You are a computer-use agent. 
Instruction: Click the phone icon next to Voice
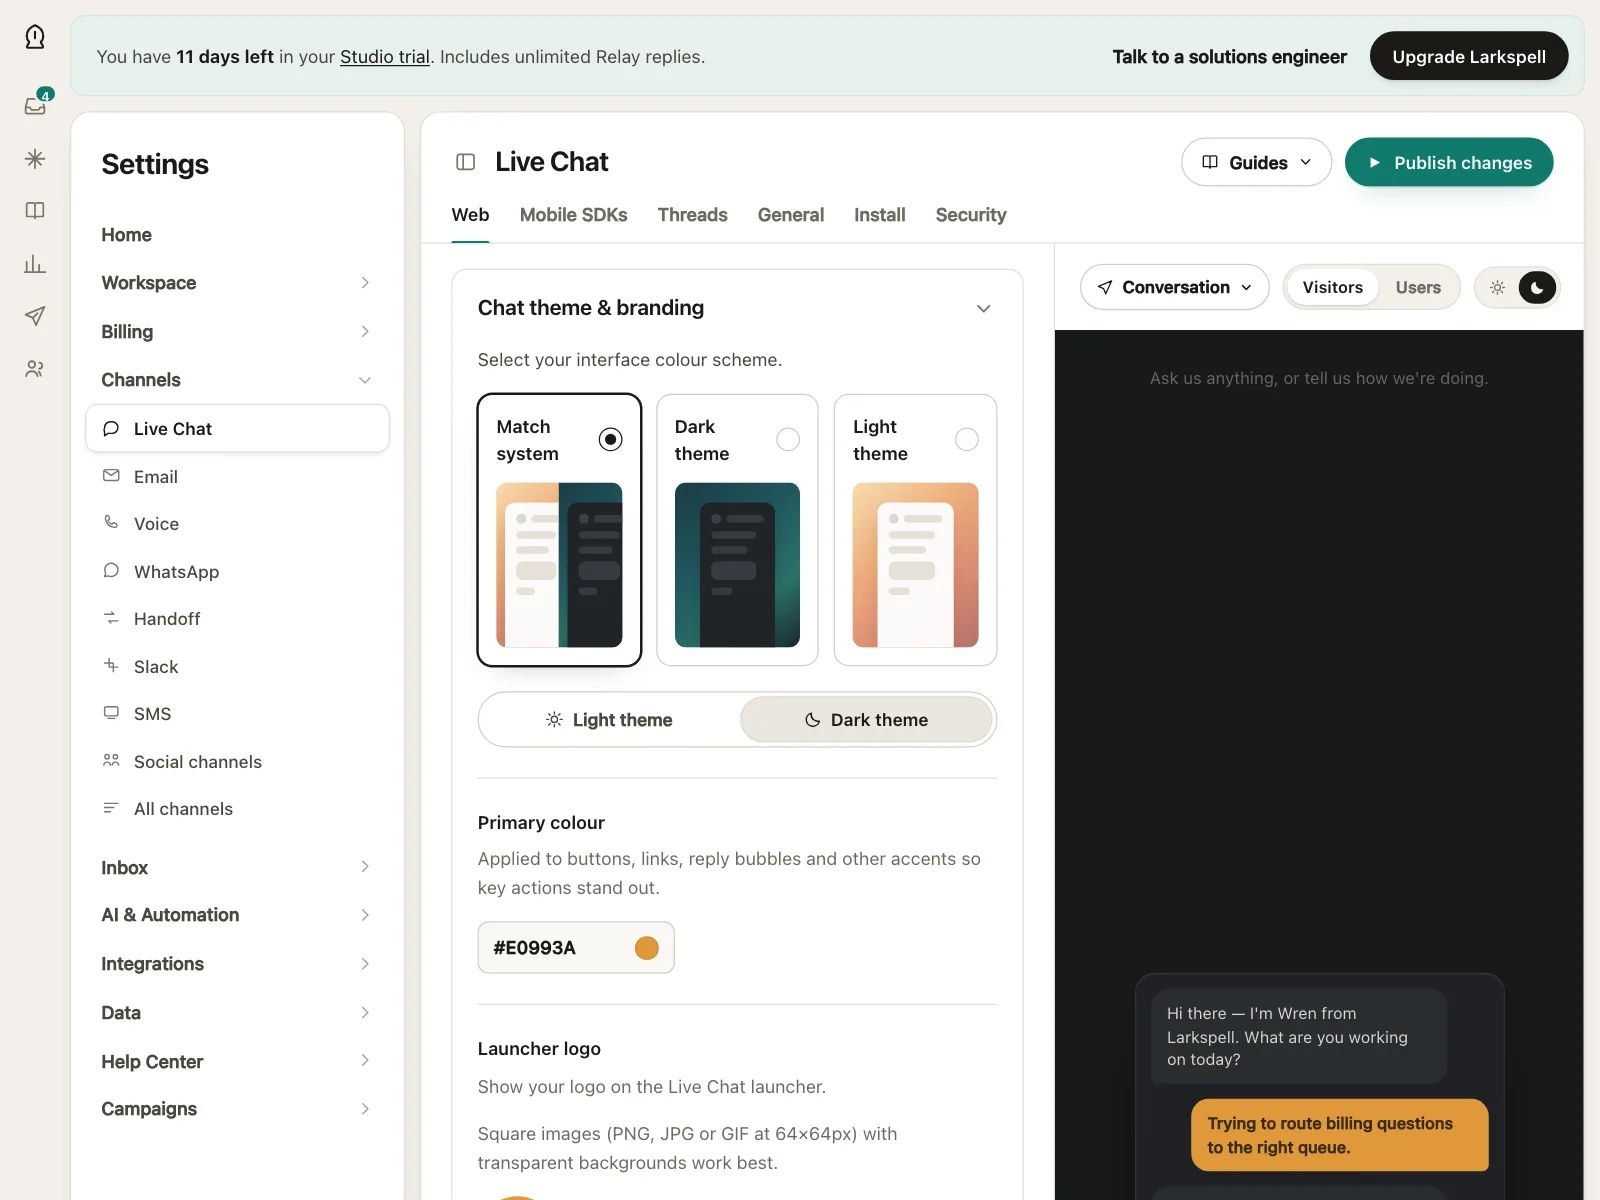111,523
